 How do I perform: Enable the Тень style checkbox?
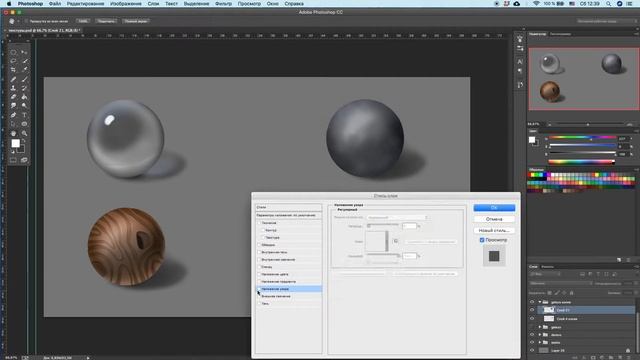point(259,304)
